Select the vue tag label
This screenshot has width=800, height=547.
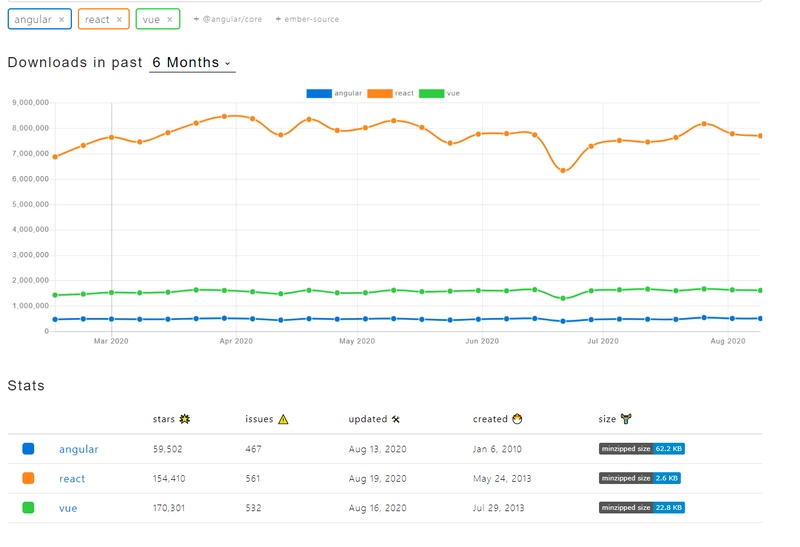pos(151,19)
